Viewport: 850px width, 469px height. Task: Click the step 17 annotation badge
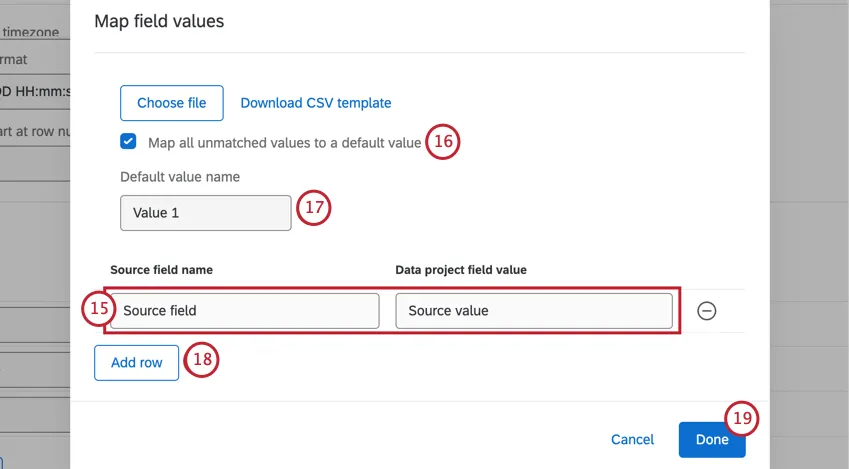[x=314, y=210]
